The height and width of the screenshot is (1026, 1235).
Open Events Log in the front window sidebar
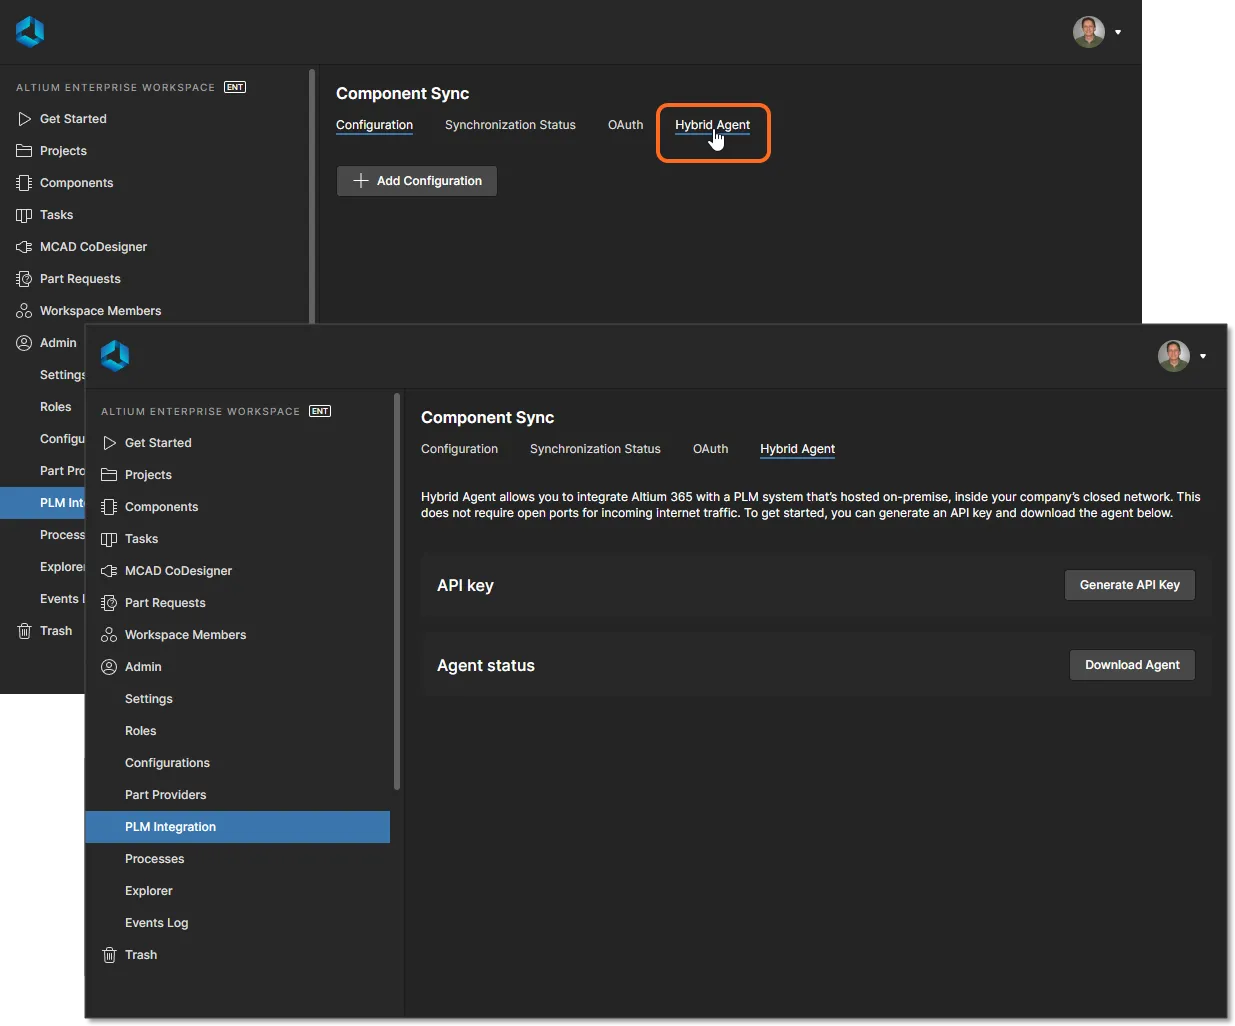click(157, 923)
